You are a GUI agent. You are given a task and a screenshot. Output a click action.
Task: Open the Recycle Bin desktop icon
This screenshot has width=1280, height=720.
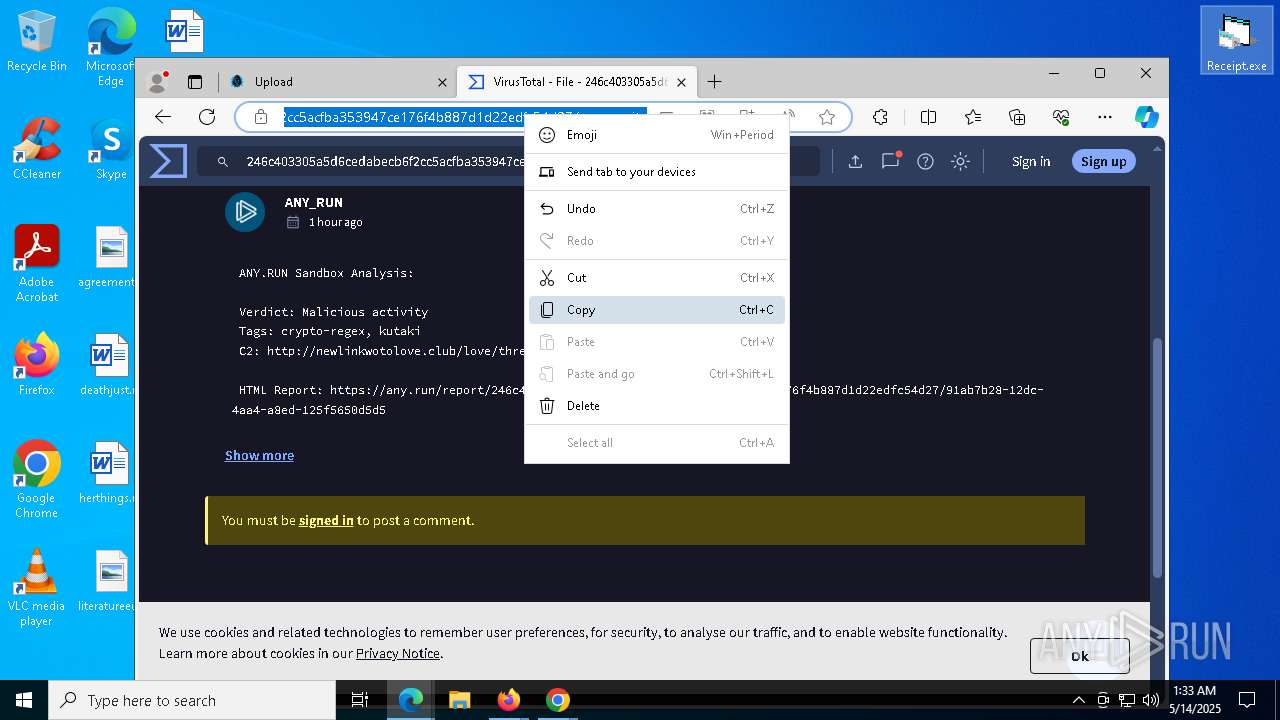click(x=36, y=40)
